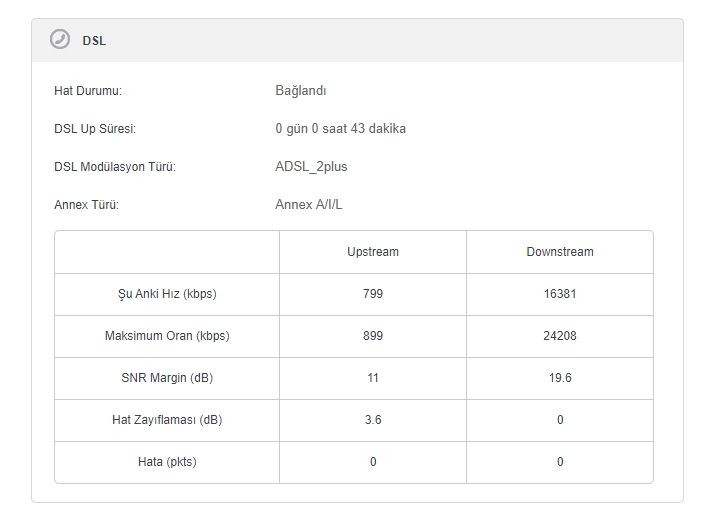Screen dimensions: 722x513
Task: Select downstream maximum rate 24208
Action: click(x=560, y=336)
